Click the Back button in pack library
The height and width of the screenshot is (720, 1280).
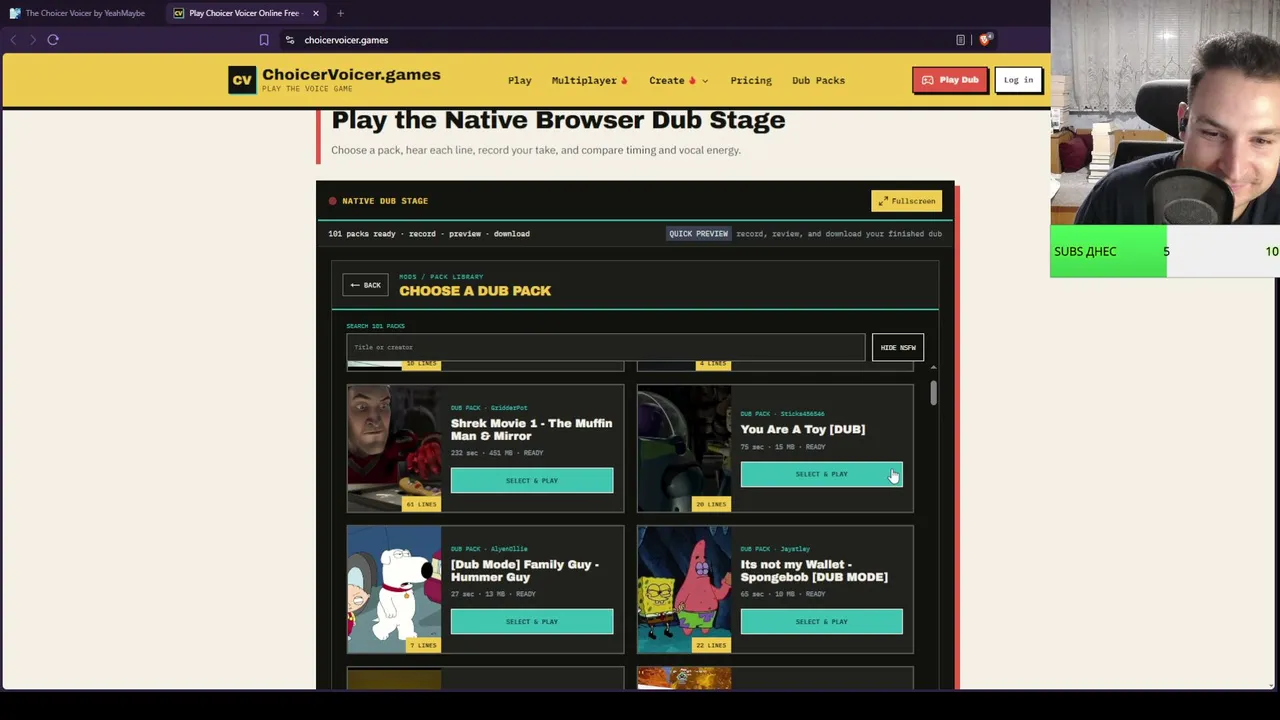click(x=365, y=285)
